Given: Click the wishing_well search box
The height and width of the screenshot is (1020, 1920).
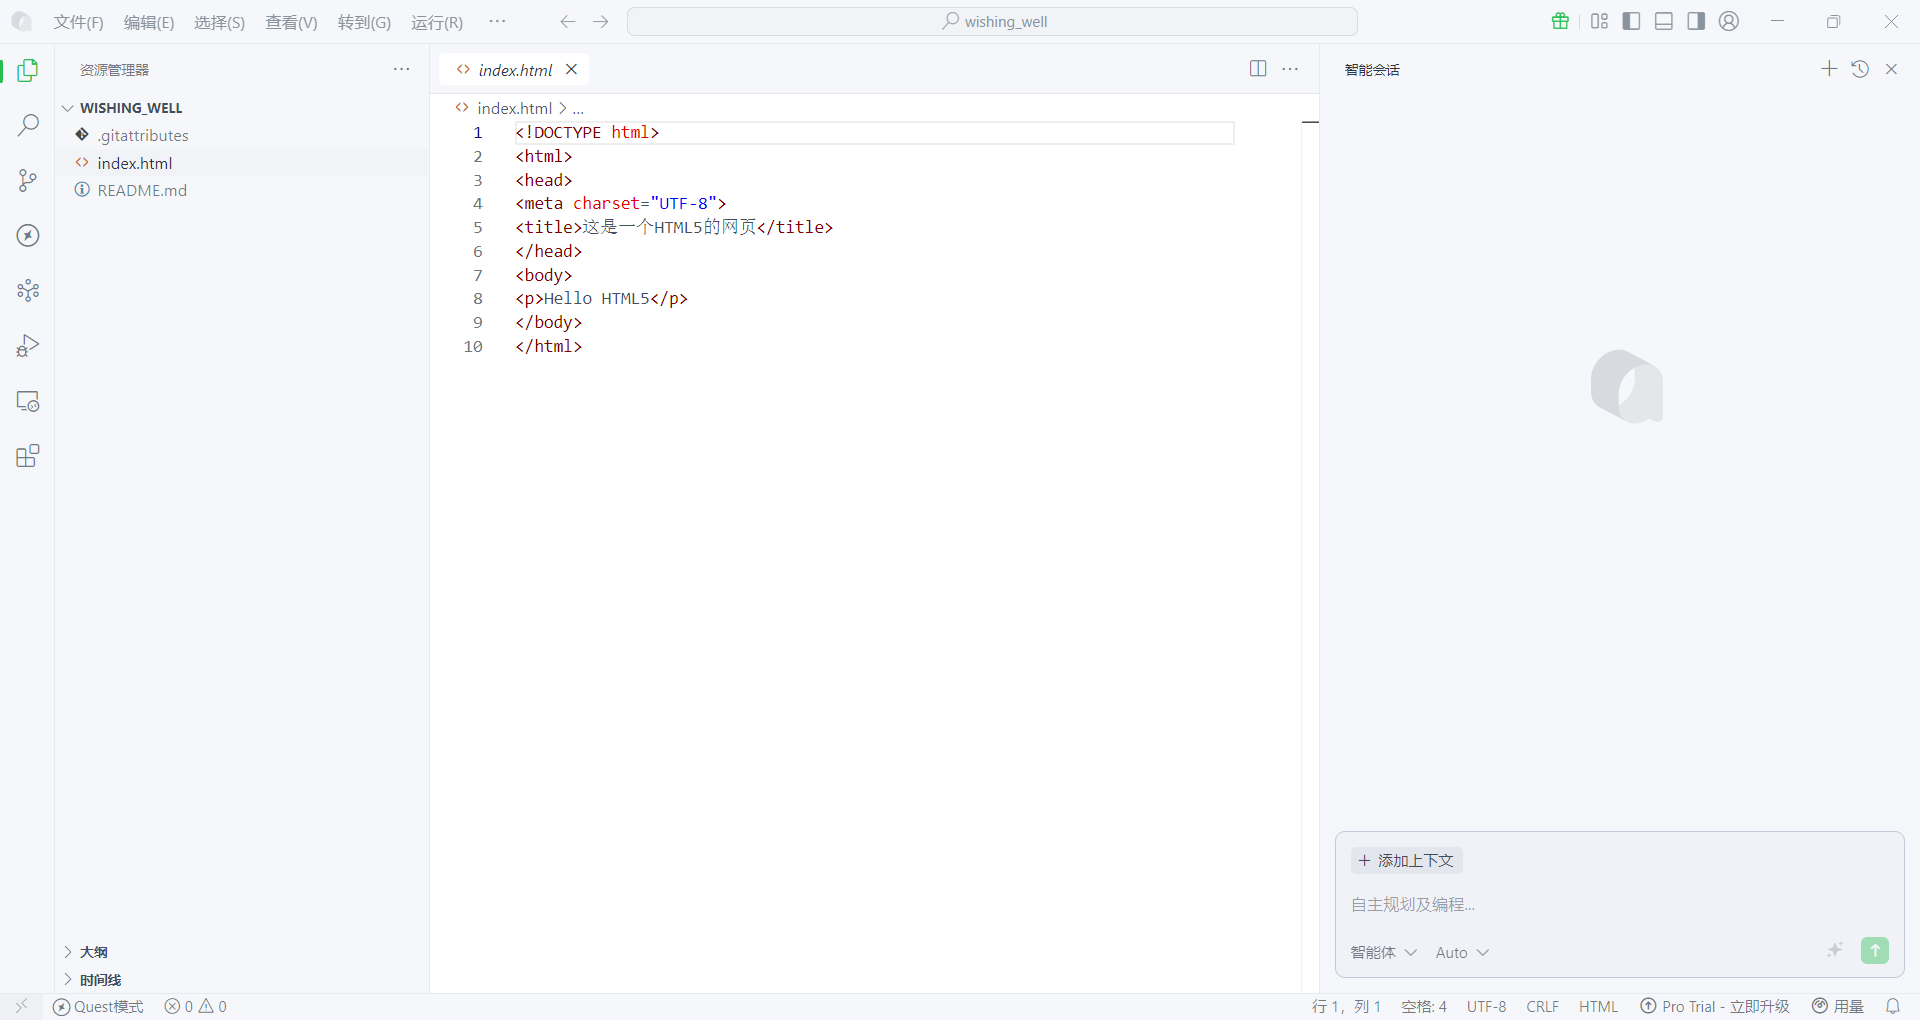Looking at the screenshot, I should [x=992, y=21].
